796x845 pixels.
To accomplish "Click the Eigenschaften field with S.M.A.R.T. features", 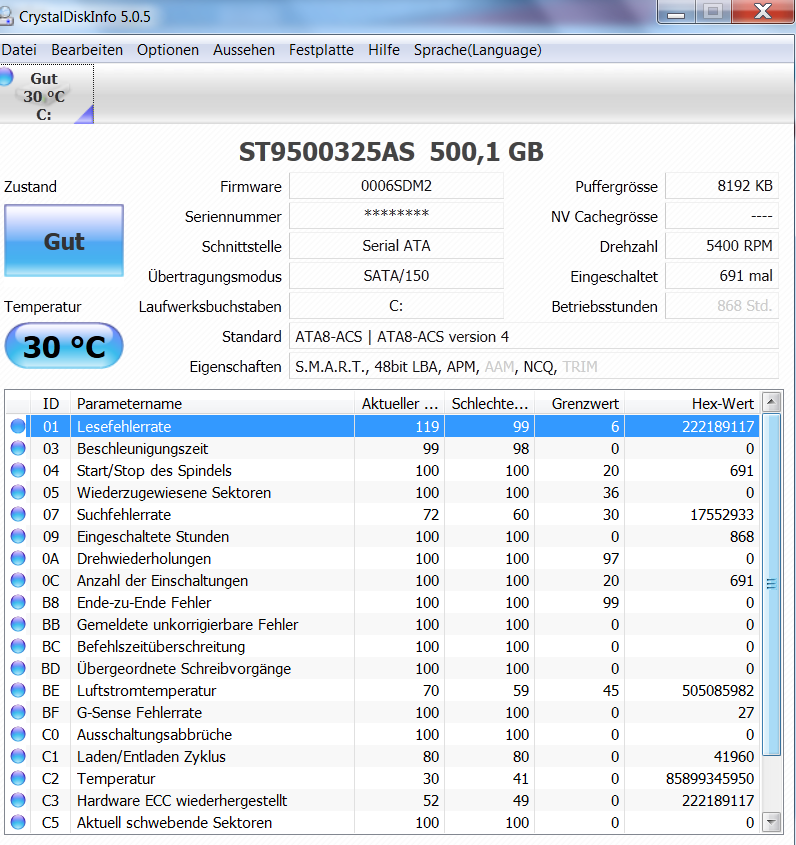I will coord(534,366).
